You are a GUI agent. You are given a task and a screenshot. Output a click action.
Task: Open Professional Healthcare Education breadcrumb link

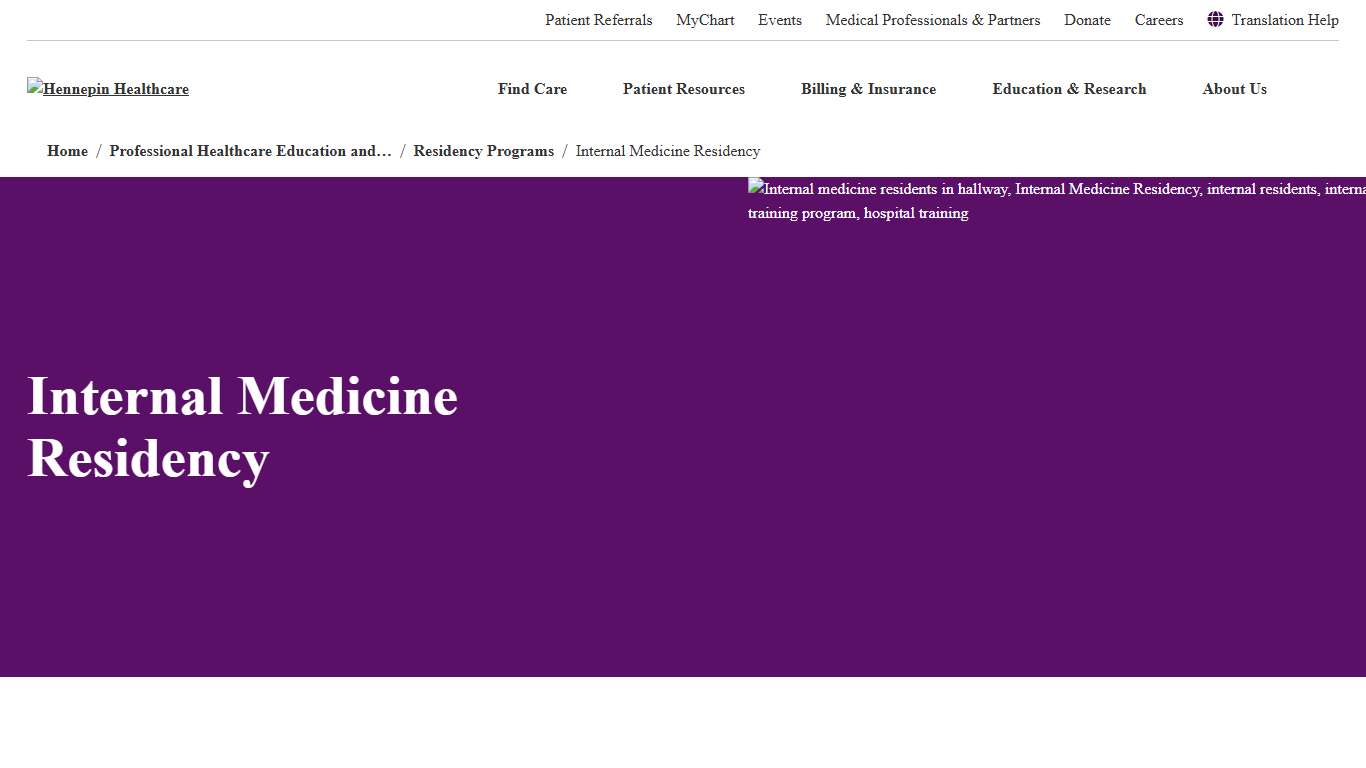pyautogui.click(x=250, y=151)
